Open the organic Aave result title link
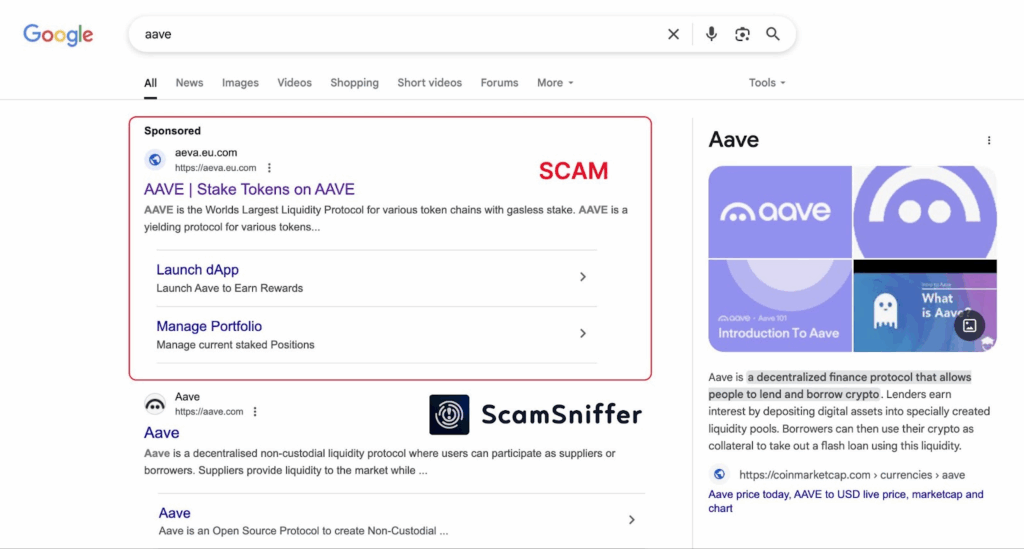This screenshot has width=1024, height=549. (x=161, y=433)
